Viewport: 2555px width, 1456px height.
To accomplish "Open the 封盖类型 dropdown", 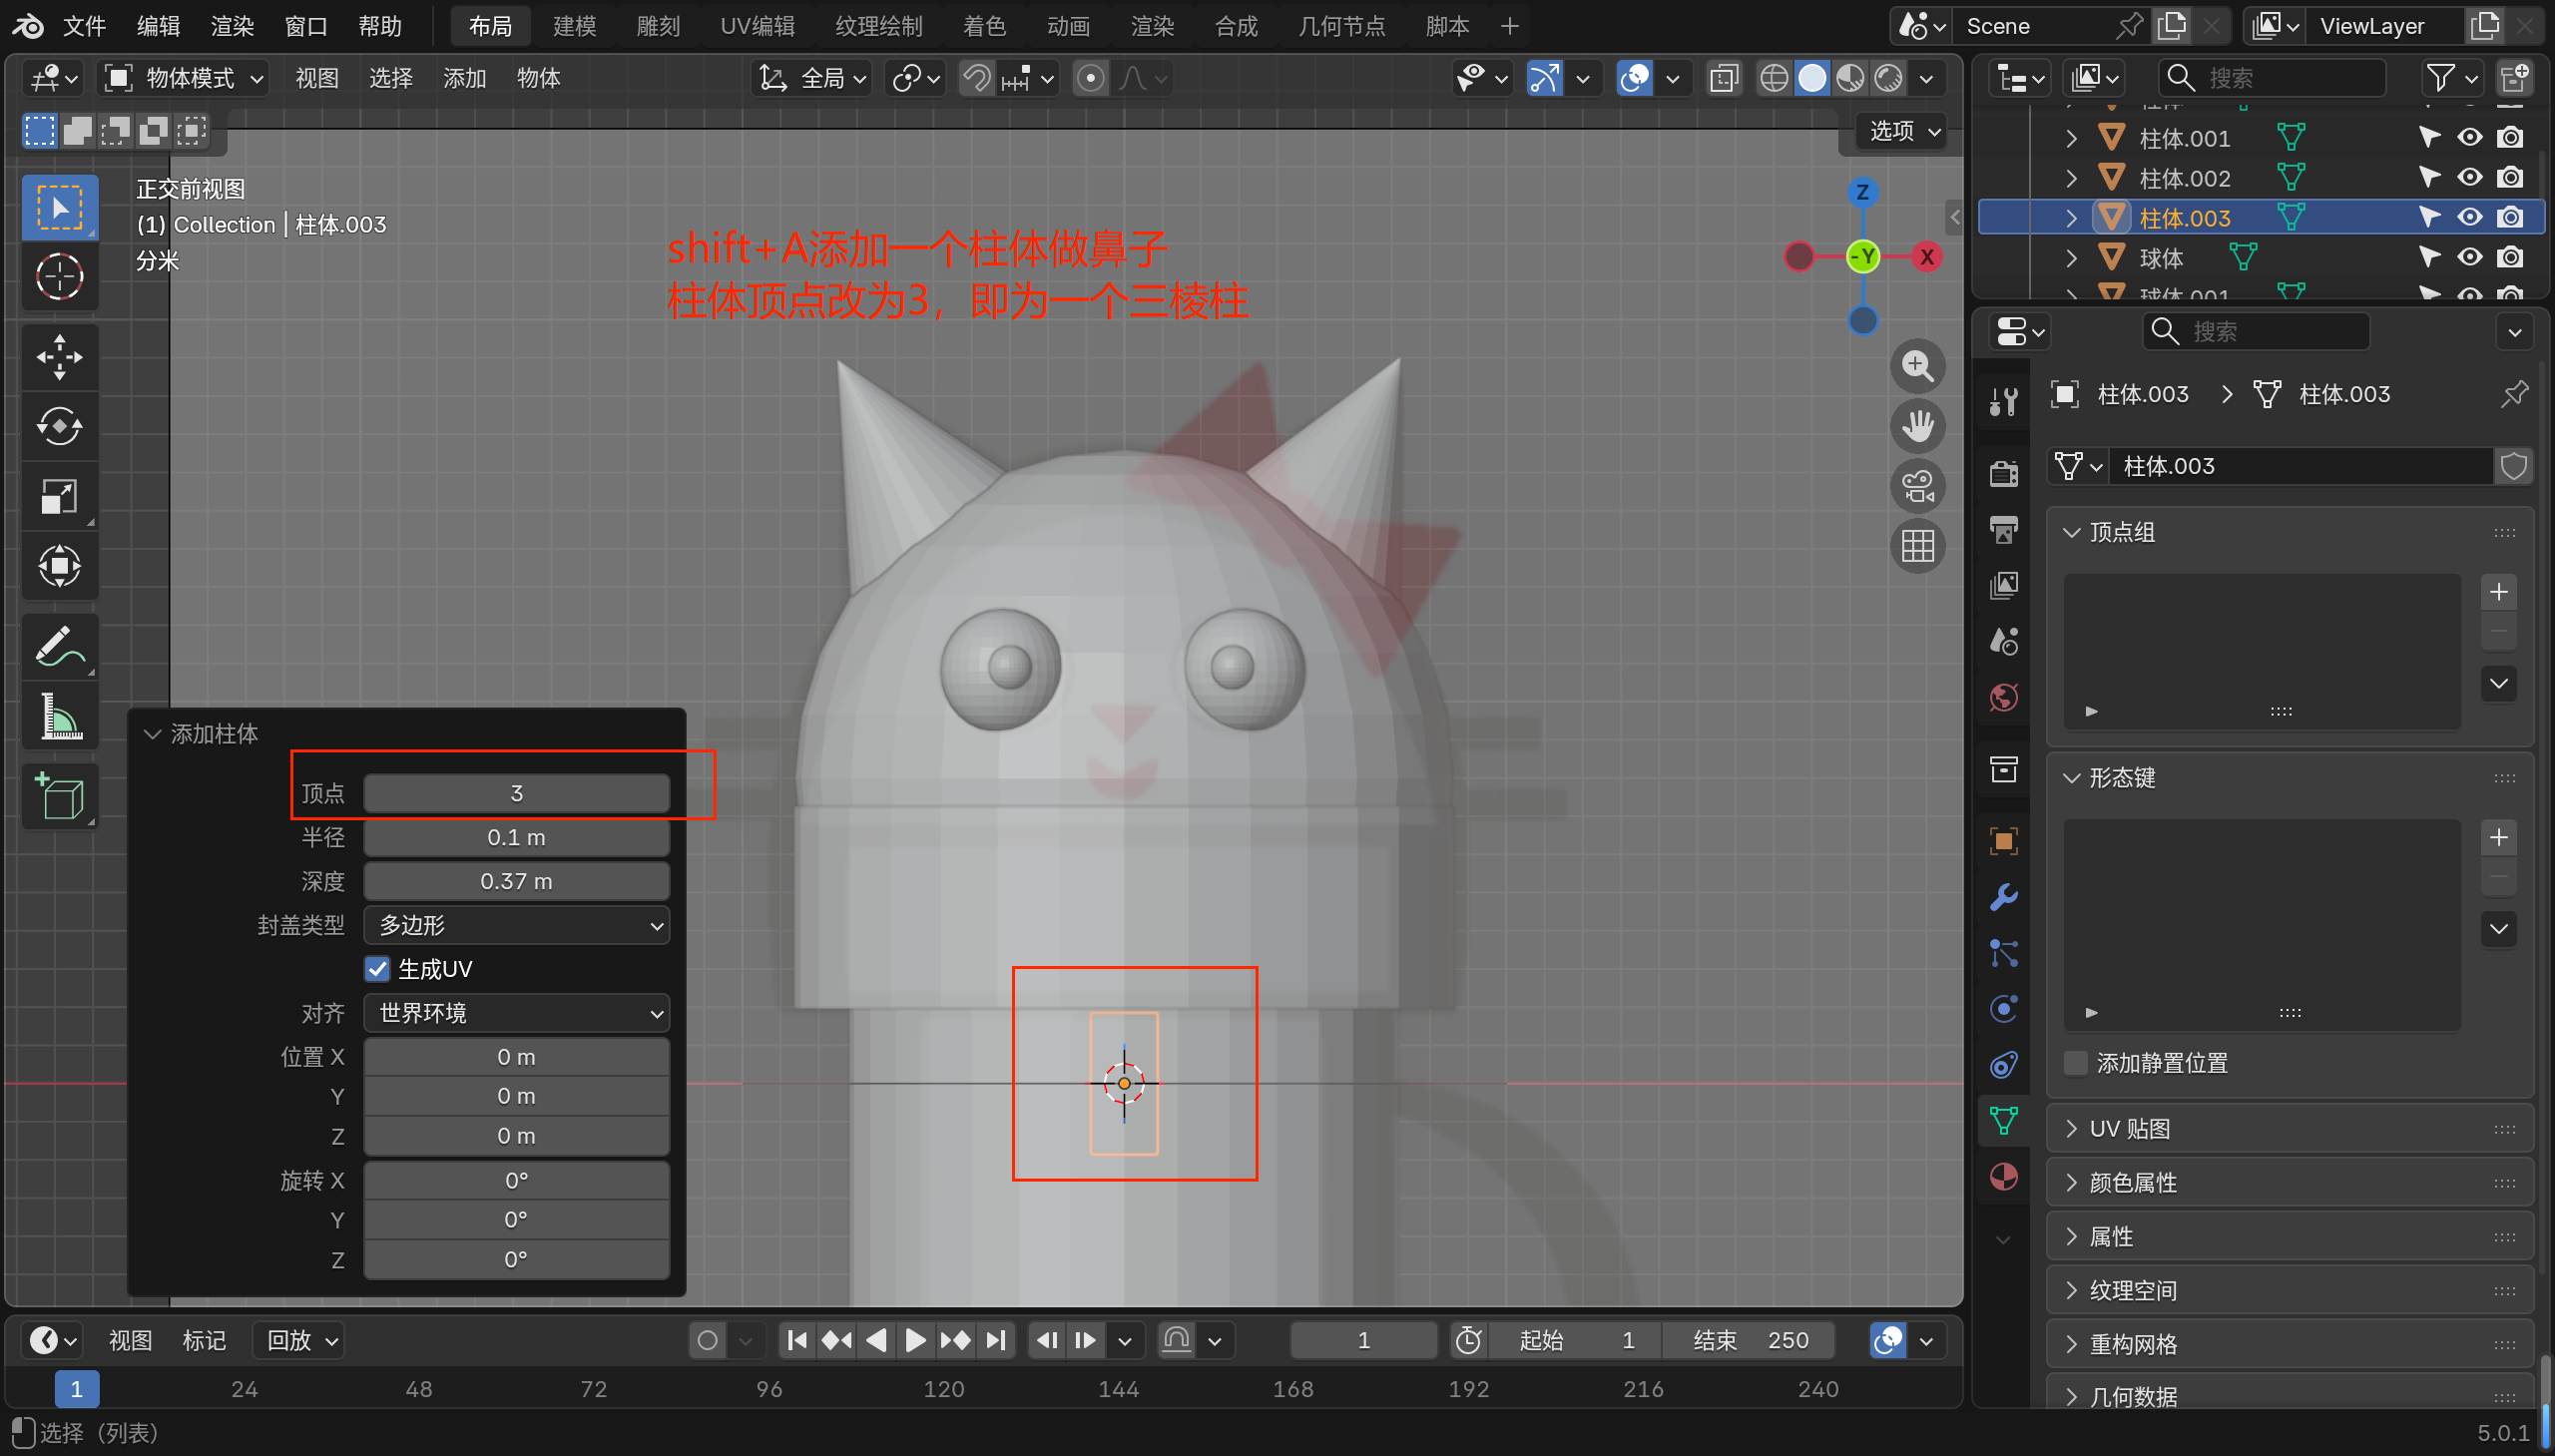I will pos(516,925).
